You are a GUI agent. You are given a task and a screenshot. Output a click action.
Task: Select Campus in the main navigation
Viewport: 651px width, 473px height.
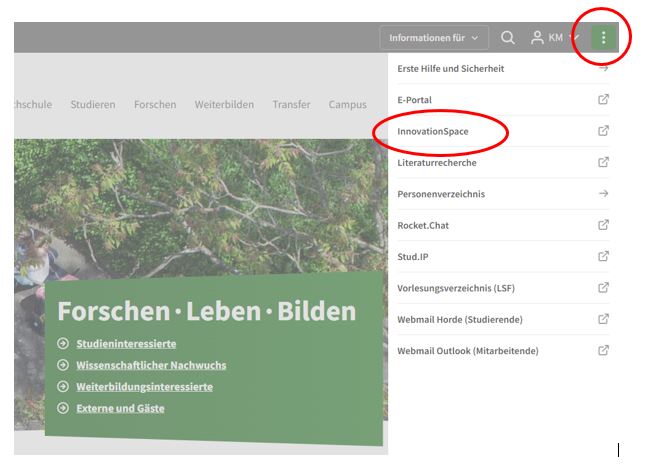coord(347,104)
